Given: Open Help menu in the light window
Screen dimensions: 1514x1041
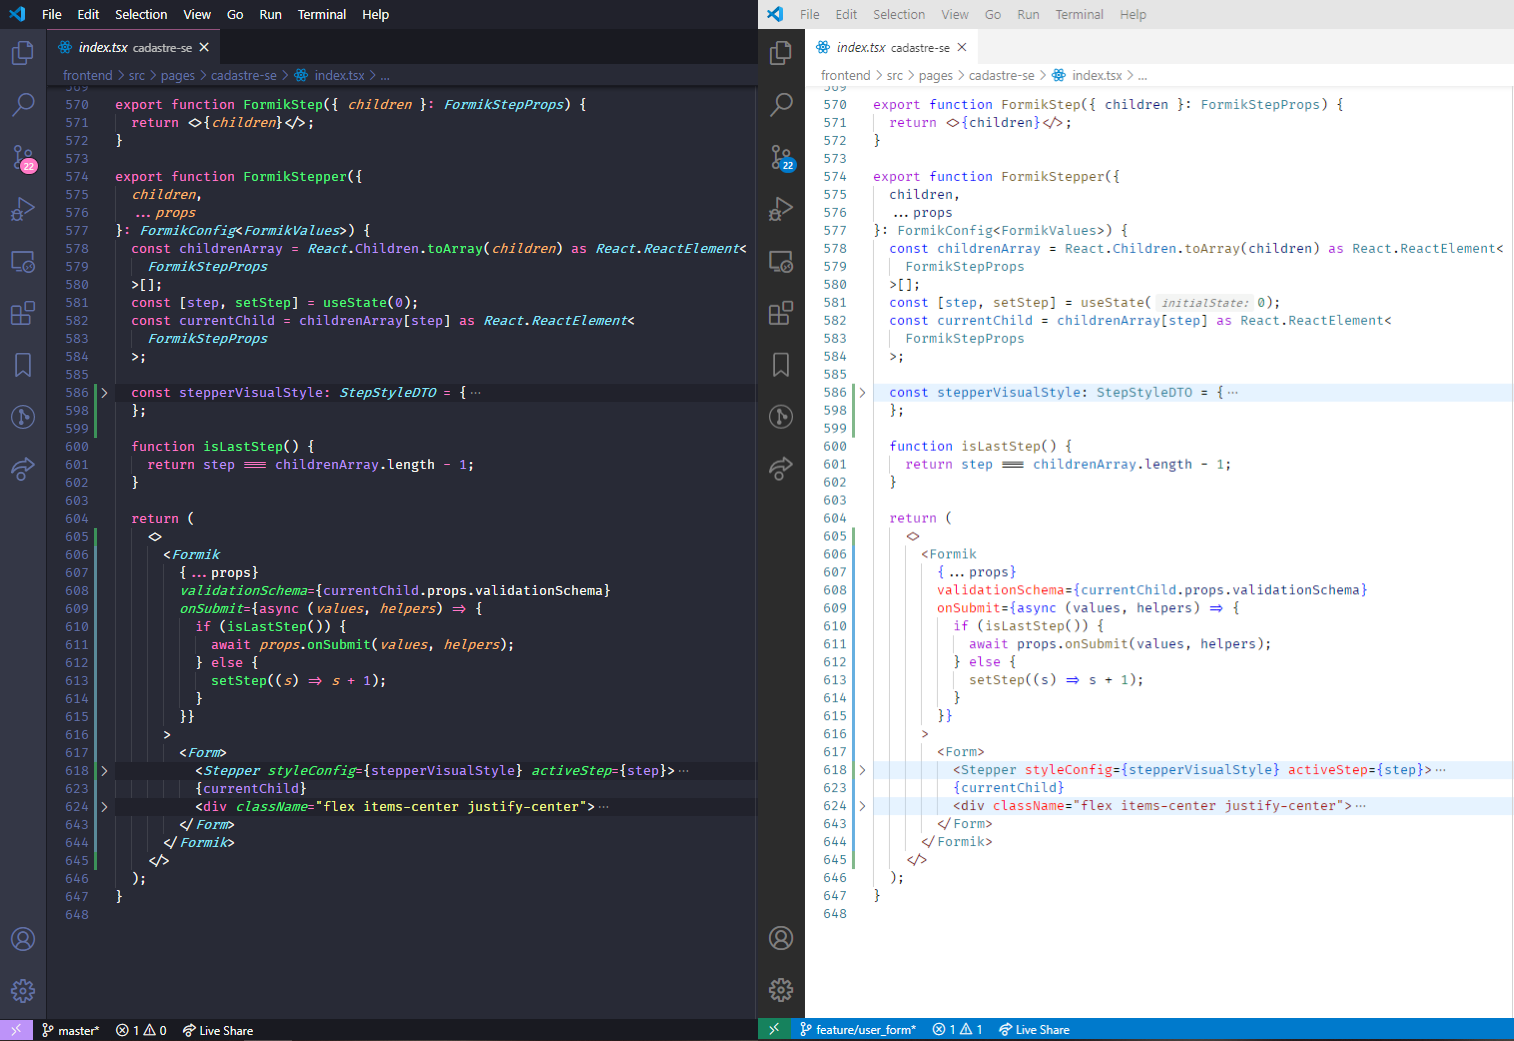Looking at the screenshot, I should [x=1133, y=15].
